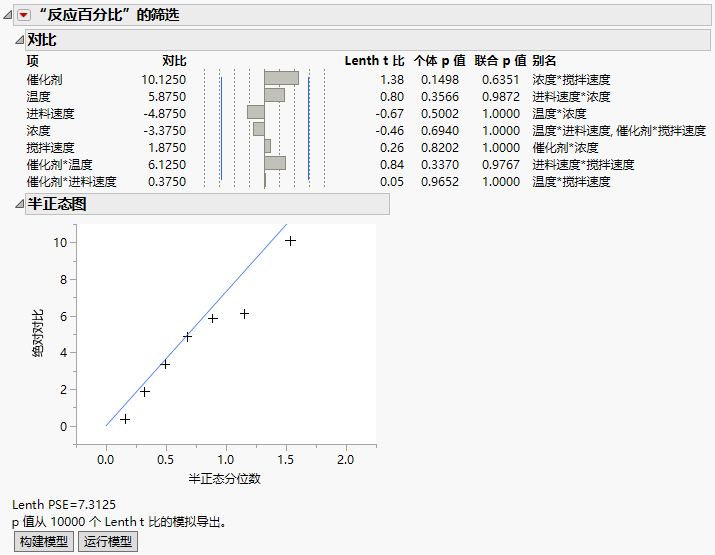The width and height of the screenshot is (715, 555).
Task: Click the alias 温度*搅拌速度
Action: [571, 182]
